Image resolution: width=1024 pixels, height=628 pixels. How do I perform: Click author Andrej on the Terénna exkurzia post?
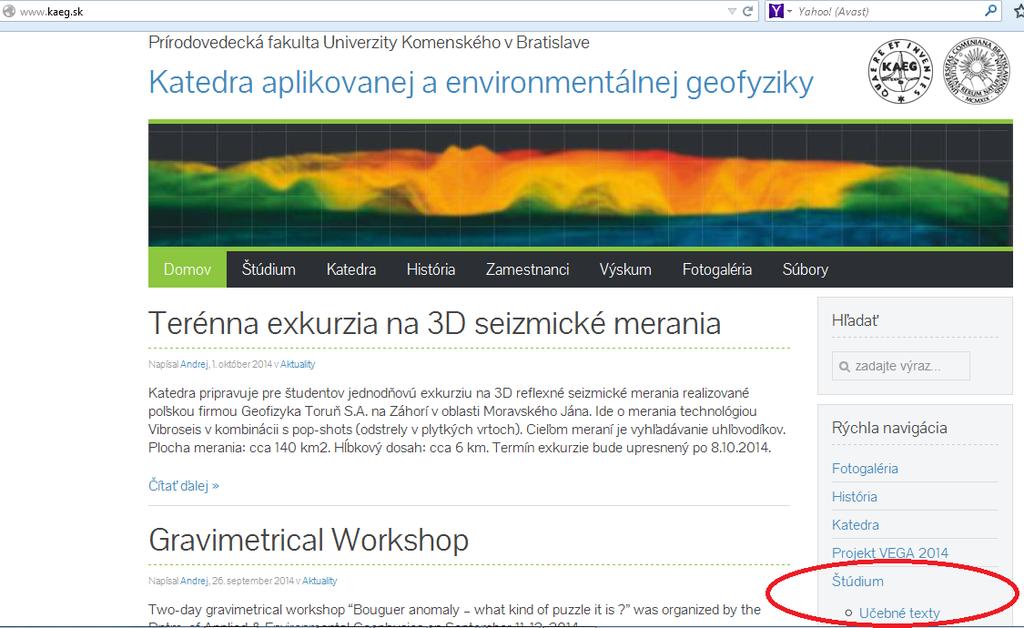click(194, 364)
